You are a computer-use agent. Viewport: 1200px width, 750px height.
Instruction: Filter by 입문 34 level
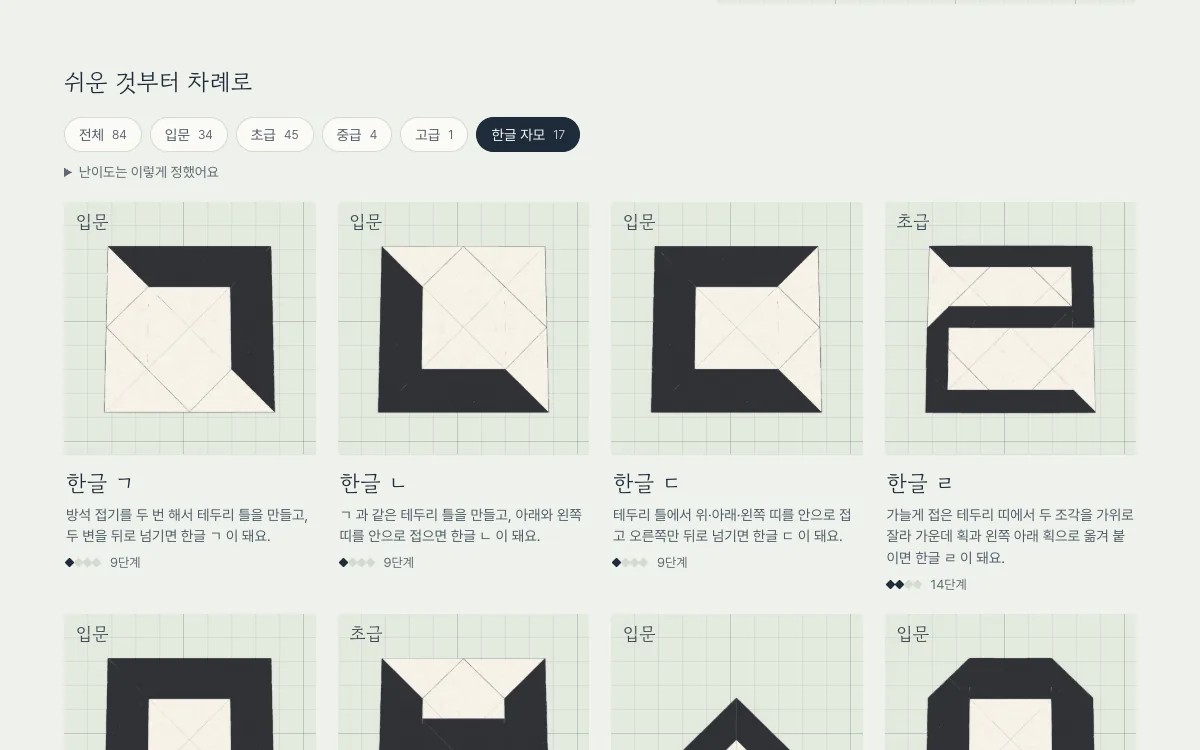tap(189, 135)
